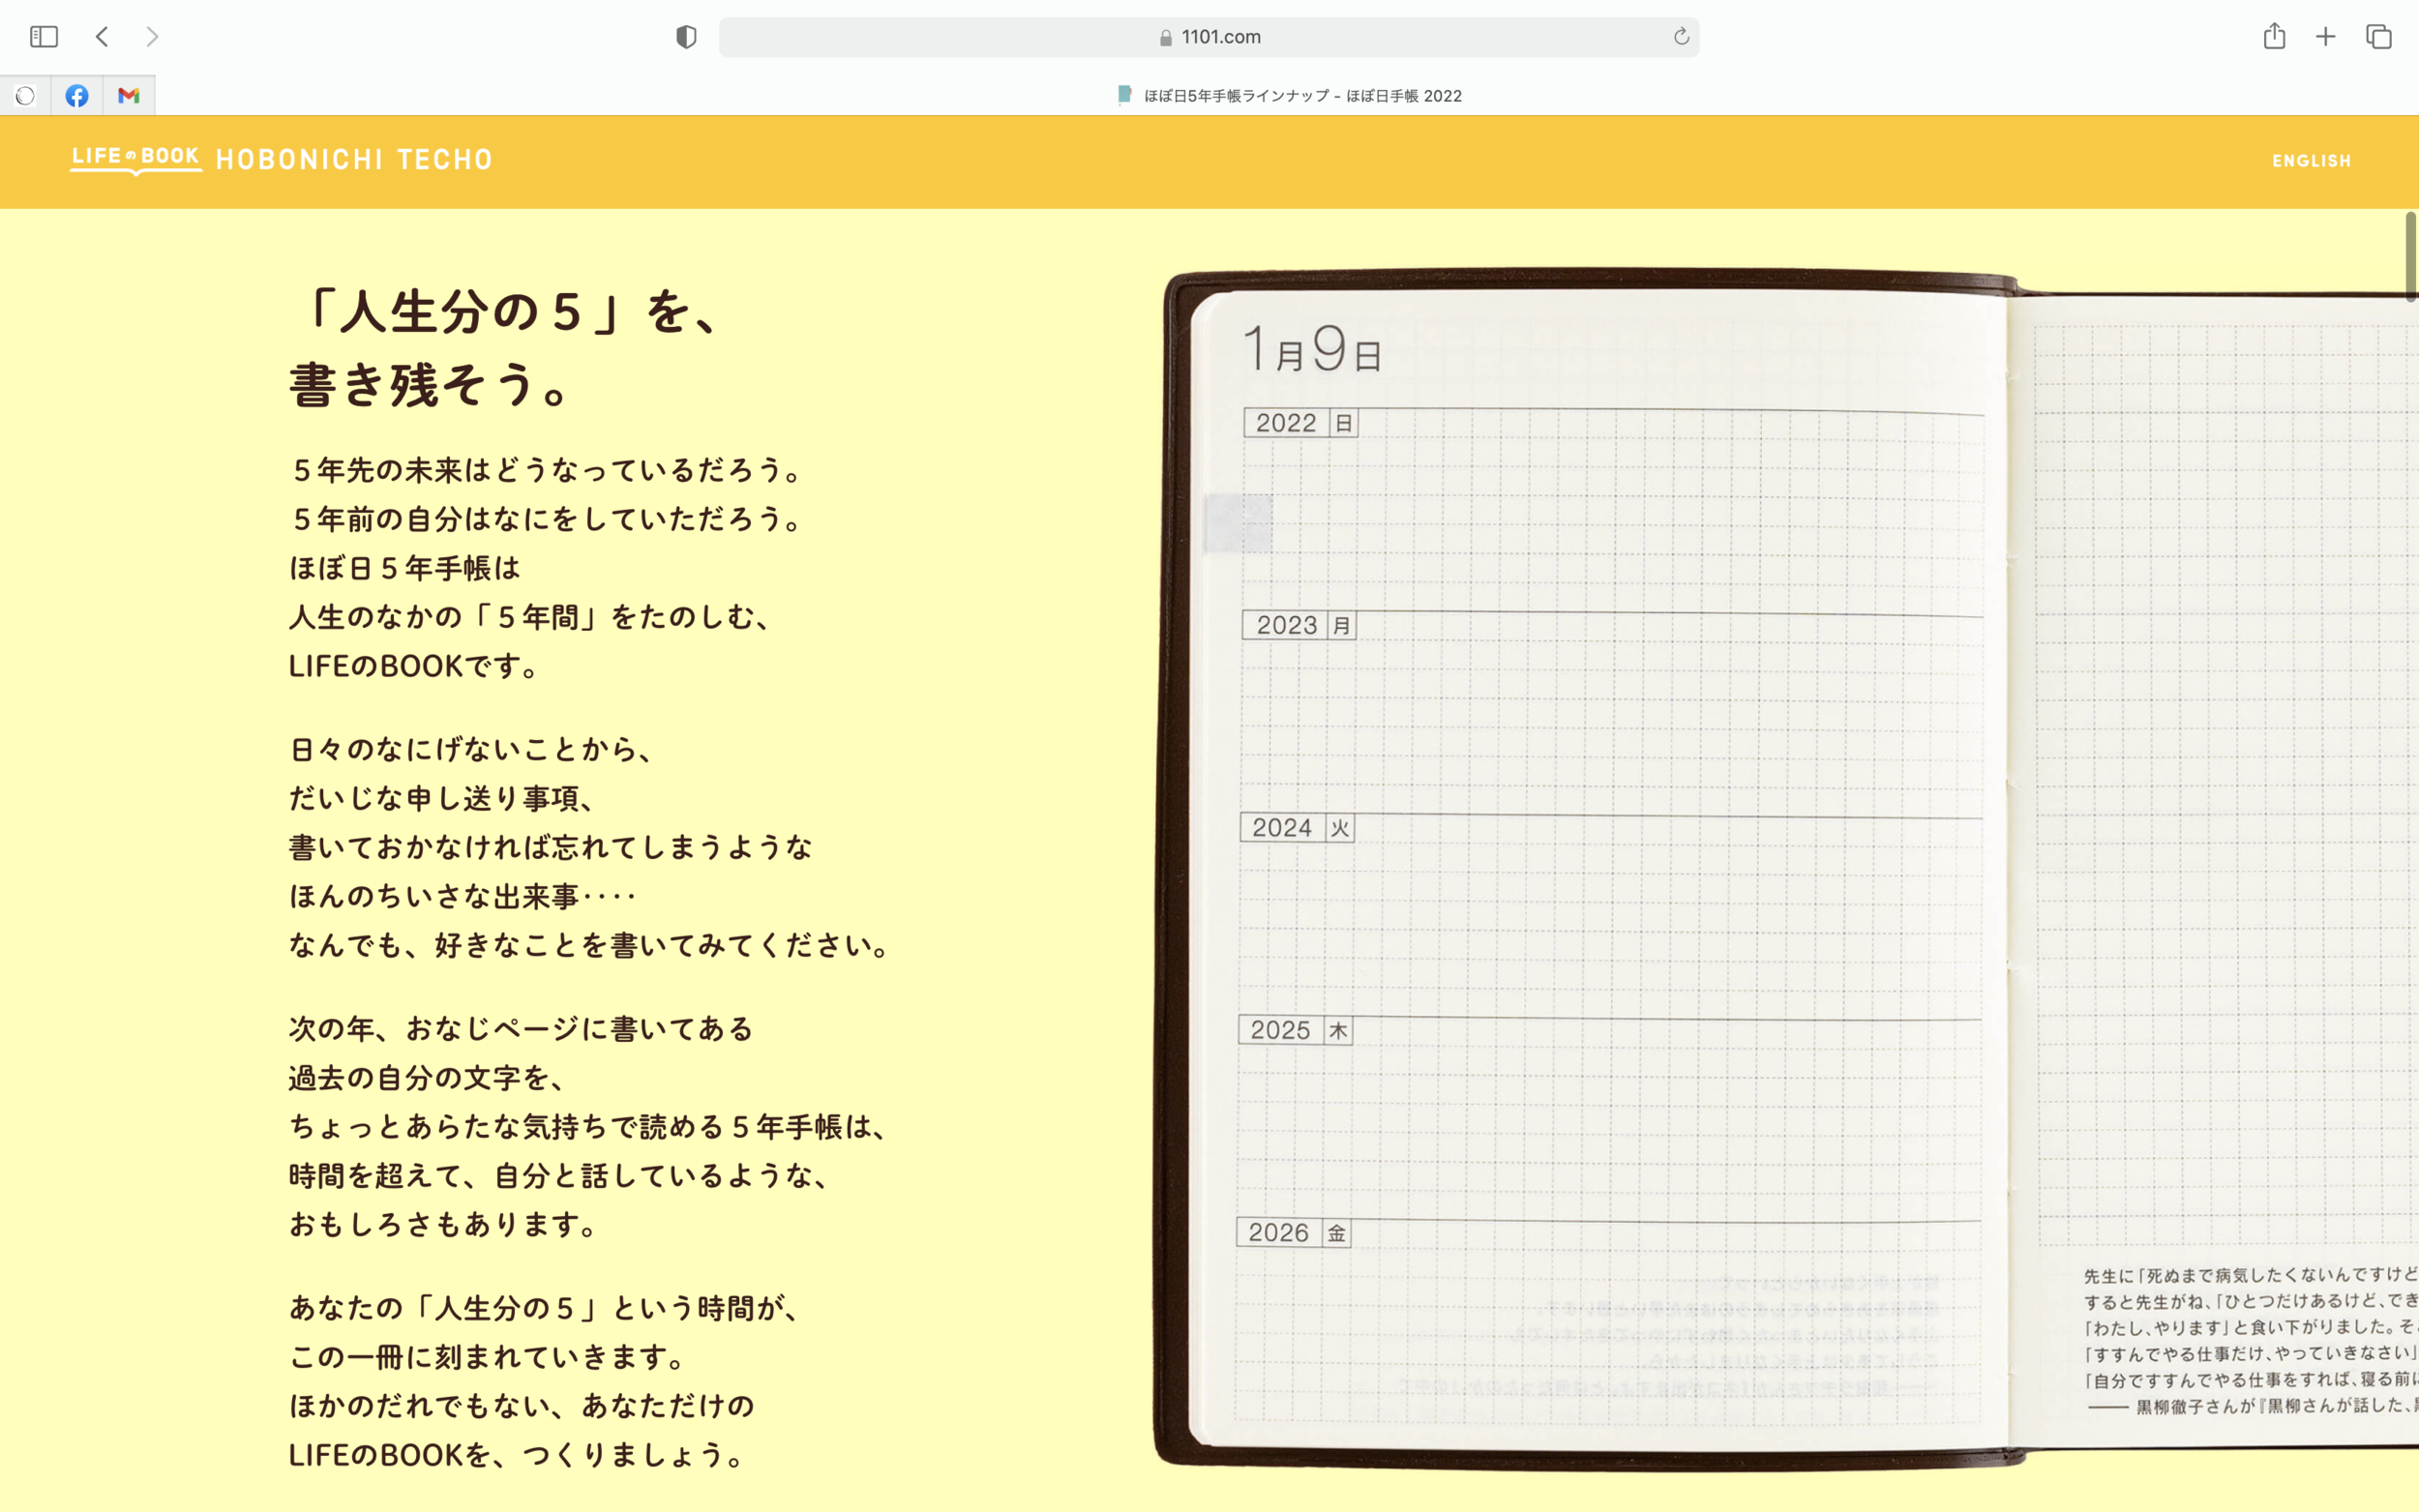This screenshot has width=2419, height=1512.
Task: Click the planner notebook photo
Action: coord(1786,868)
